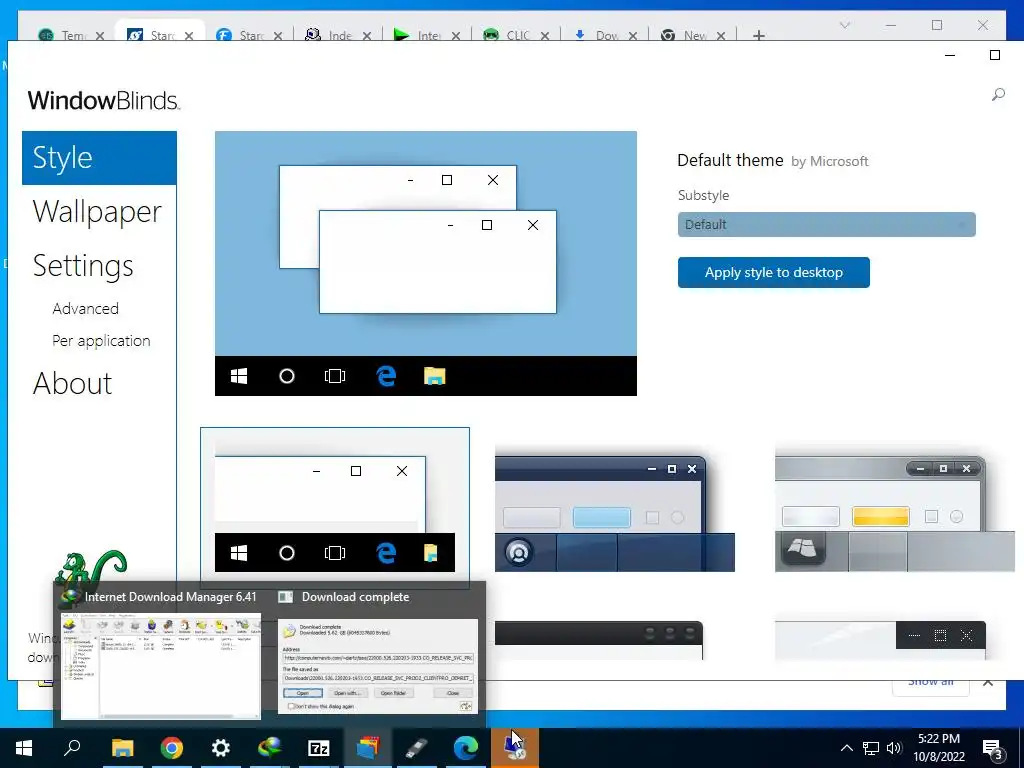Expand the Substyle Default dropdown
Viewport: 1024px width, 768px height.
(826, 225)
